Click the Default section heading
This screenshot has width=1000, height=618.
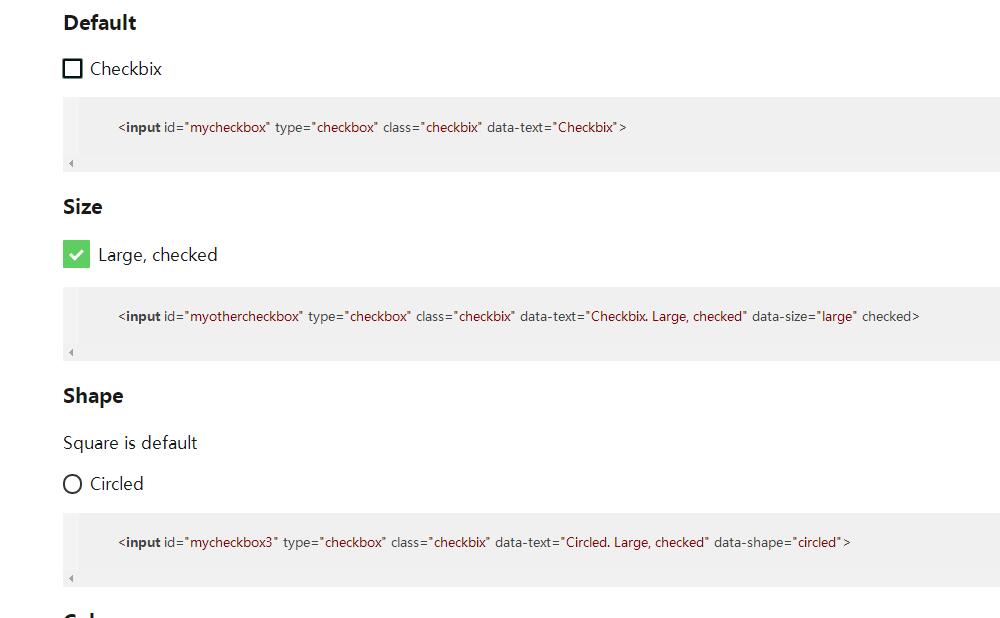tap(100, 23)
